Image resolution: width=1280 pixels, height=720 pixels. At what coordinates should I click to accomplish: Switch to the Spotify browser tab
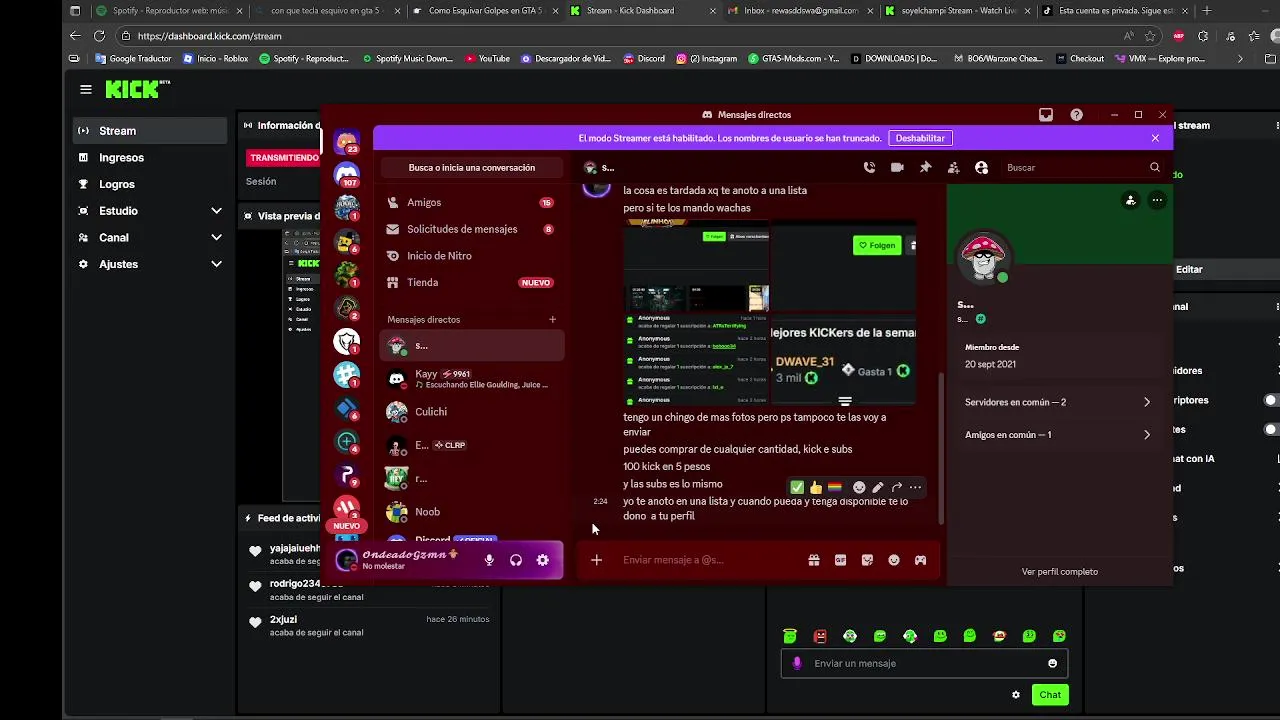[x=163, y=10]
